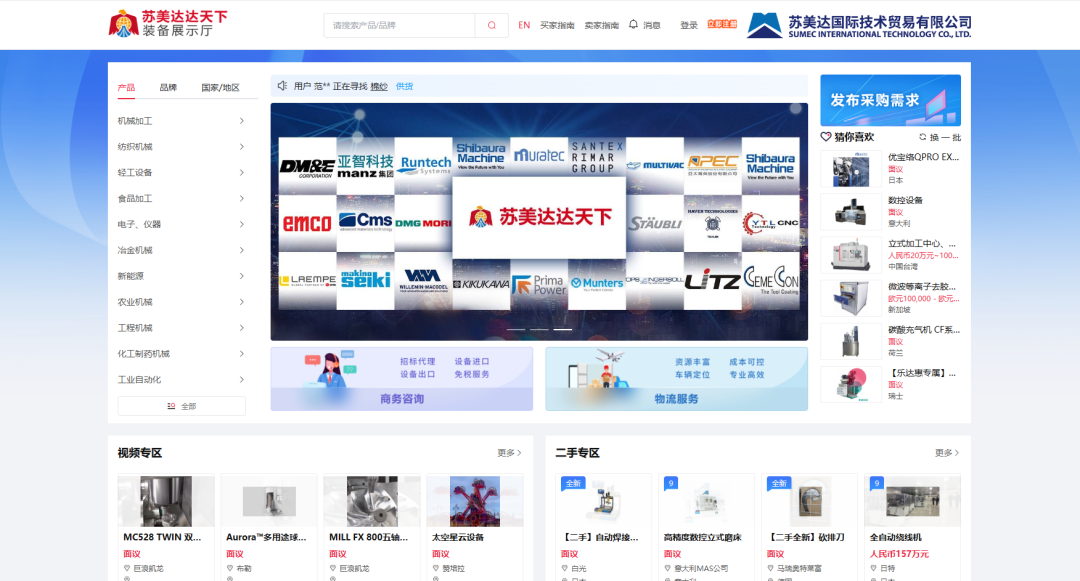Image resolution: width=1080 pixels, height=581 pixels.
Task: Click the 立即注册 button
Action: (x=723, y=24)
